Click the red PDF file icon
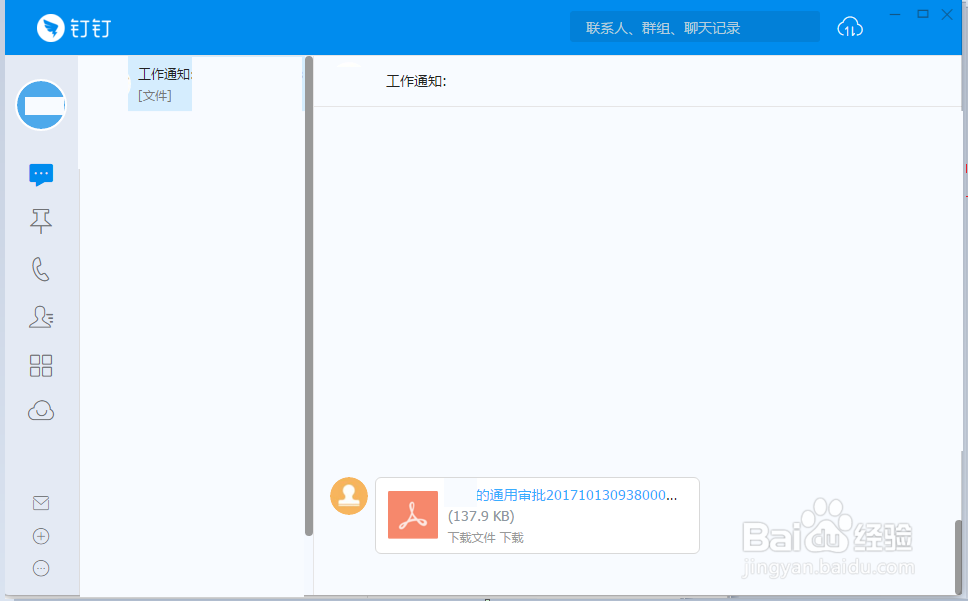Screen dimensions: 968x601 (x=413, y=515)
